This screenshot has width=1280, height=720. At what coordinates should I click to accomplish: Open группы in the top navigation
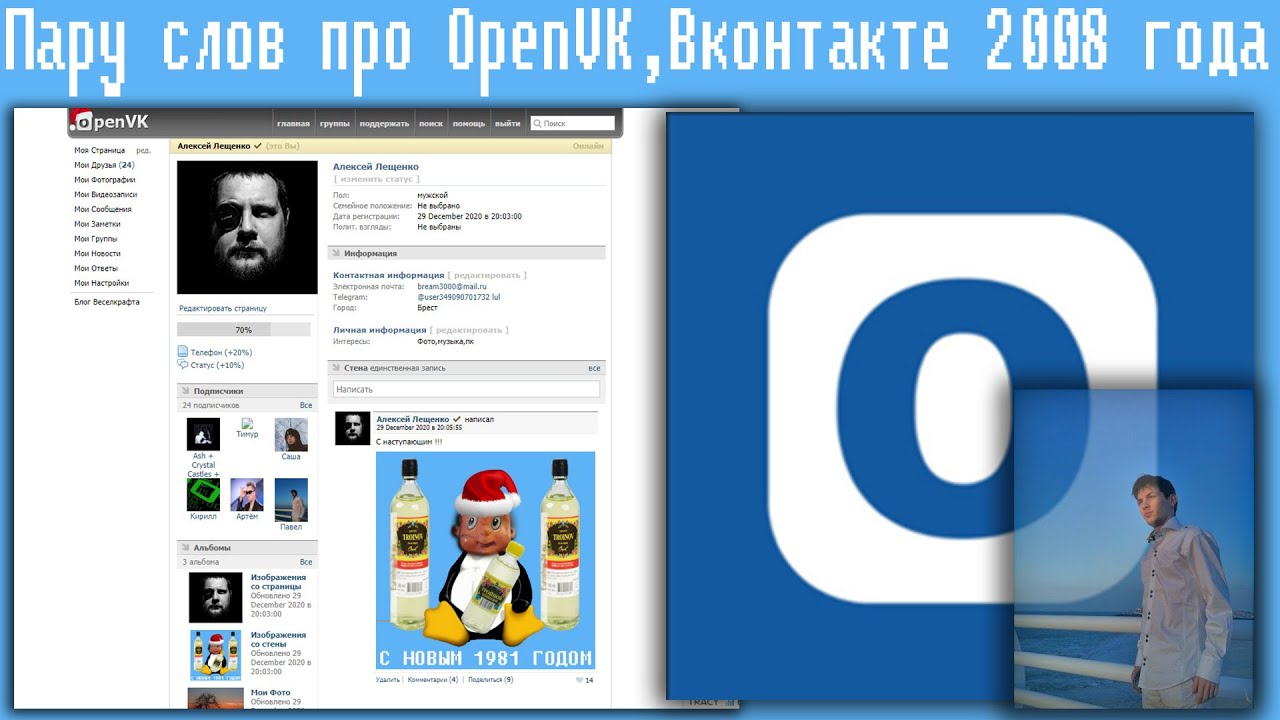pos(335,124)
